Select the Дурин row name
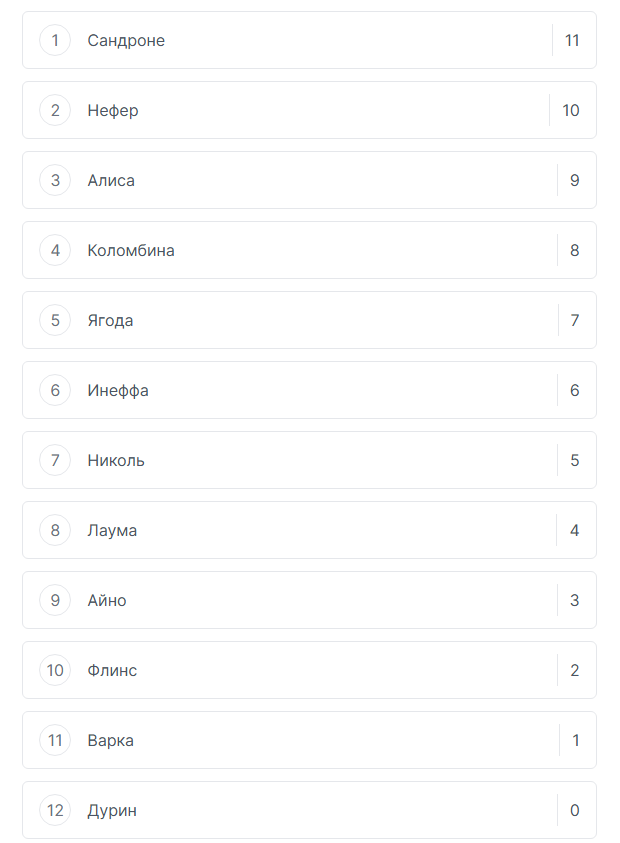This screenshot has height=843, width=620. click(112, 811)
